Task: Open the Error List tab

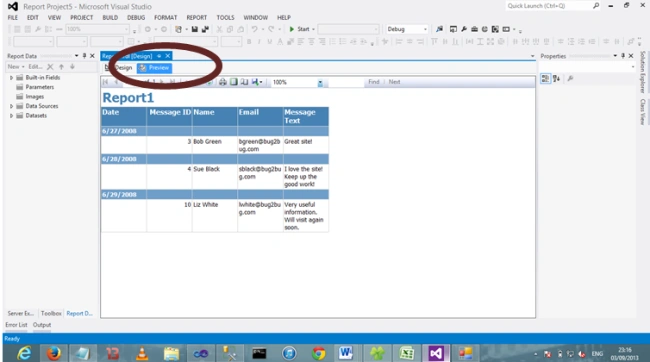Action: (x=17, y=325)
